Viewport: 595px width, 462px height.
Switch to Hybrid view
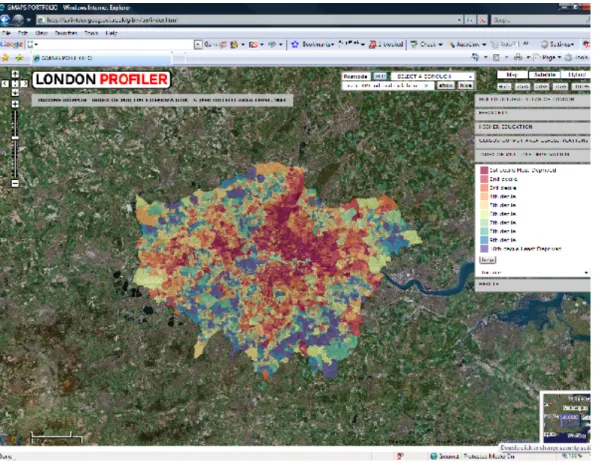pos(576,75)
